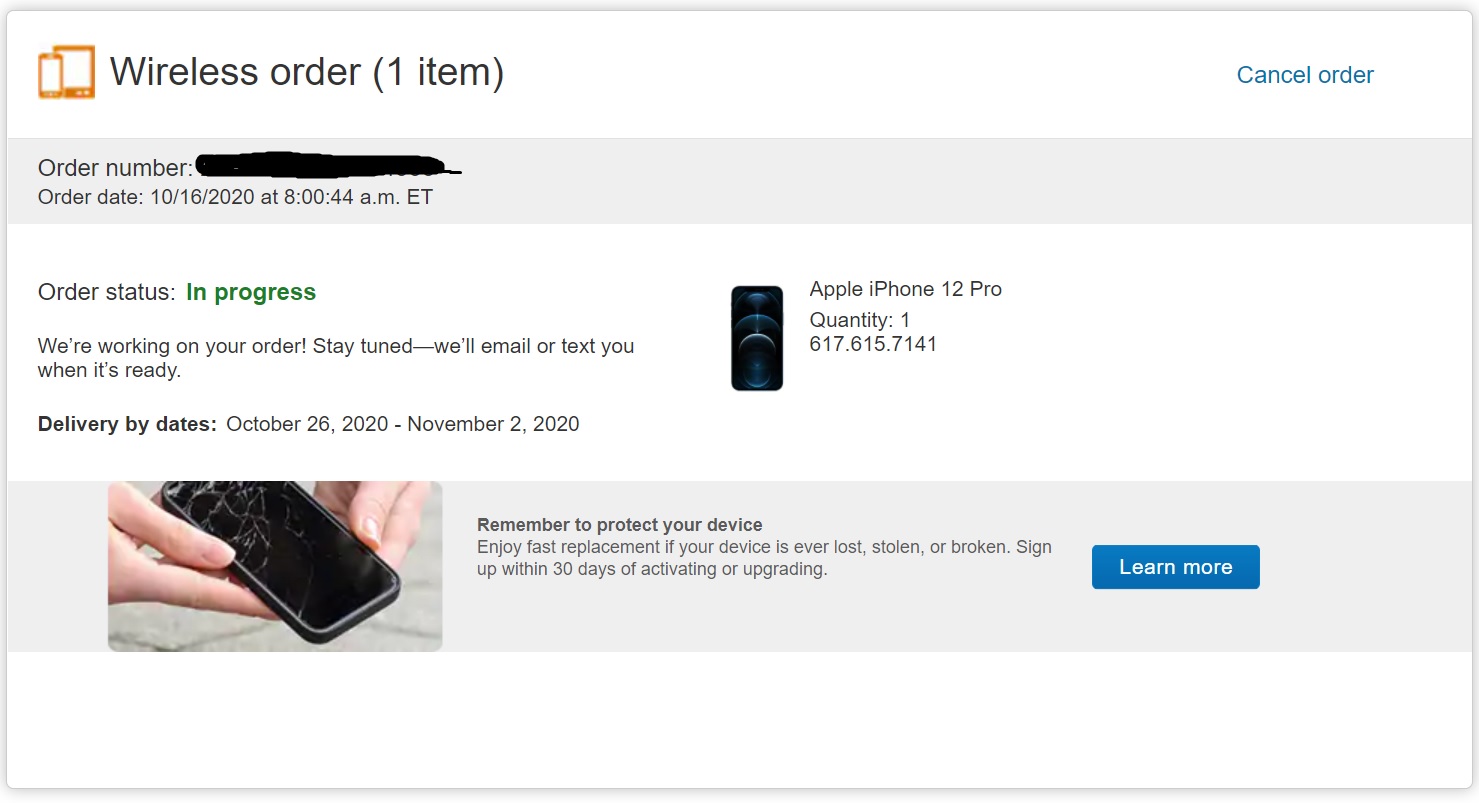Click the phone number 617.615.7141

[x=873, y=345]
